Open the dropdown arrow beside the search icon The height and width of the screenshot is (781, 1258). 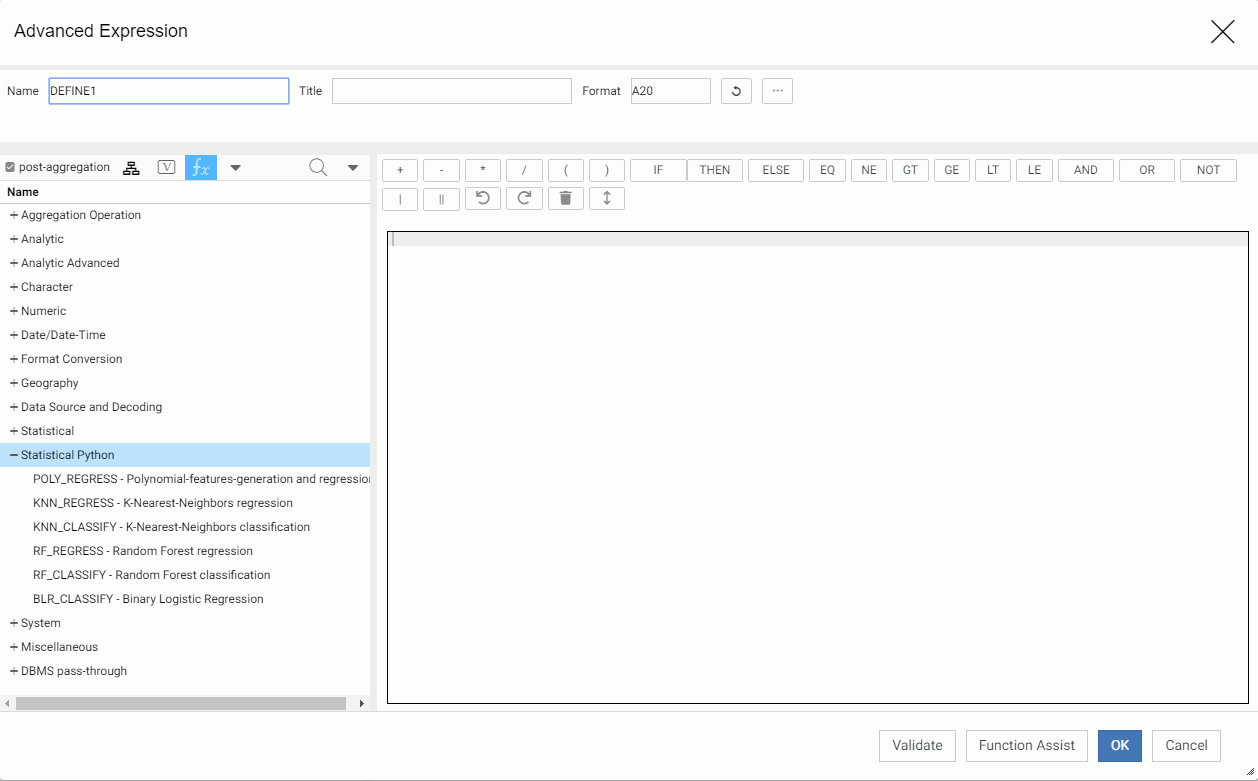[x=353, y=167]
